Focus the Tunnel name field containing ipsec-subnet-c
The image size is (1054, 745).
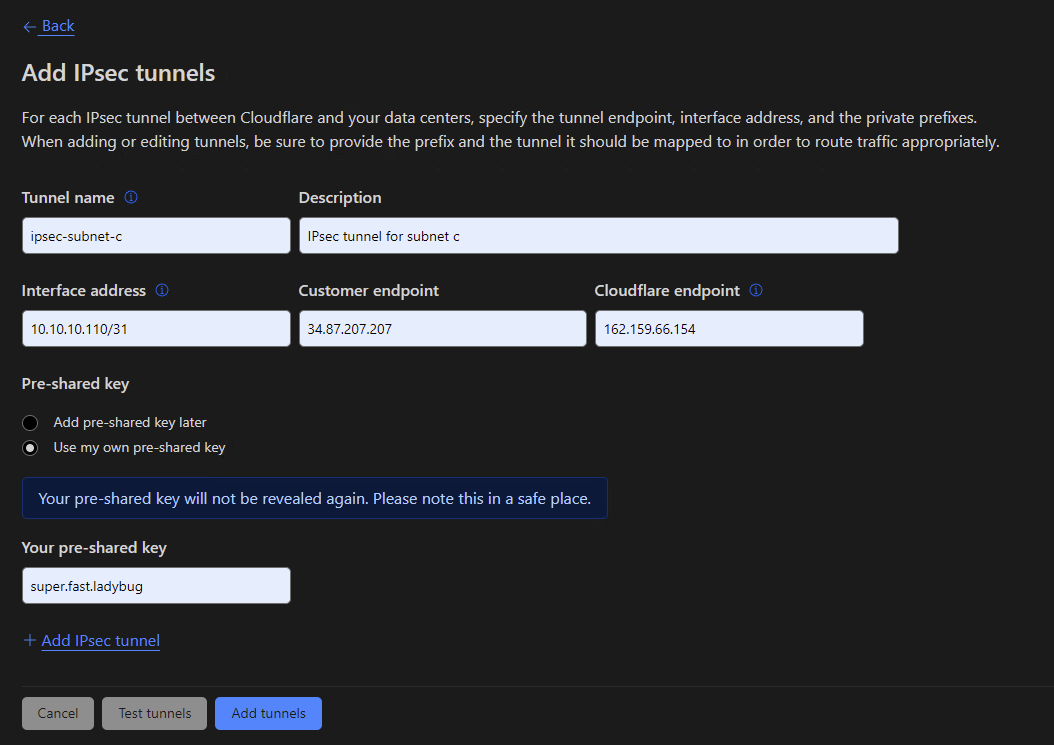pyautogui.click(x=156, y=236)
